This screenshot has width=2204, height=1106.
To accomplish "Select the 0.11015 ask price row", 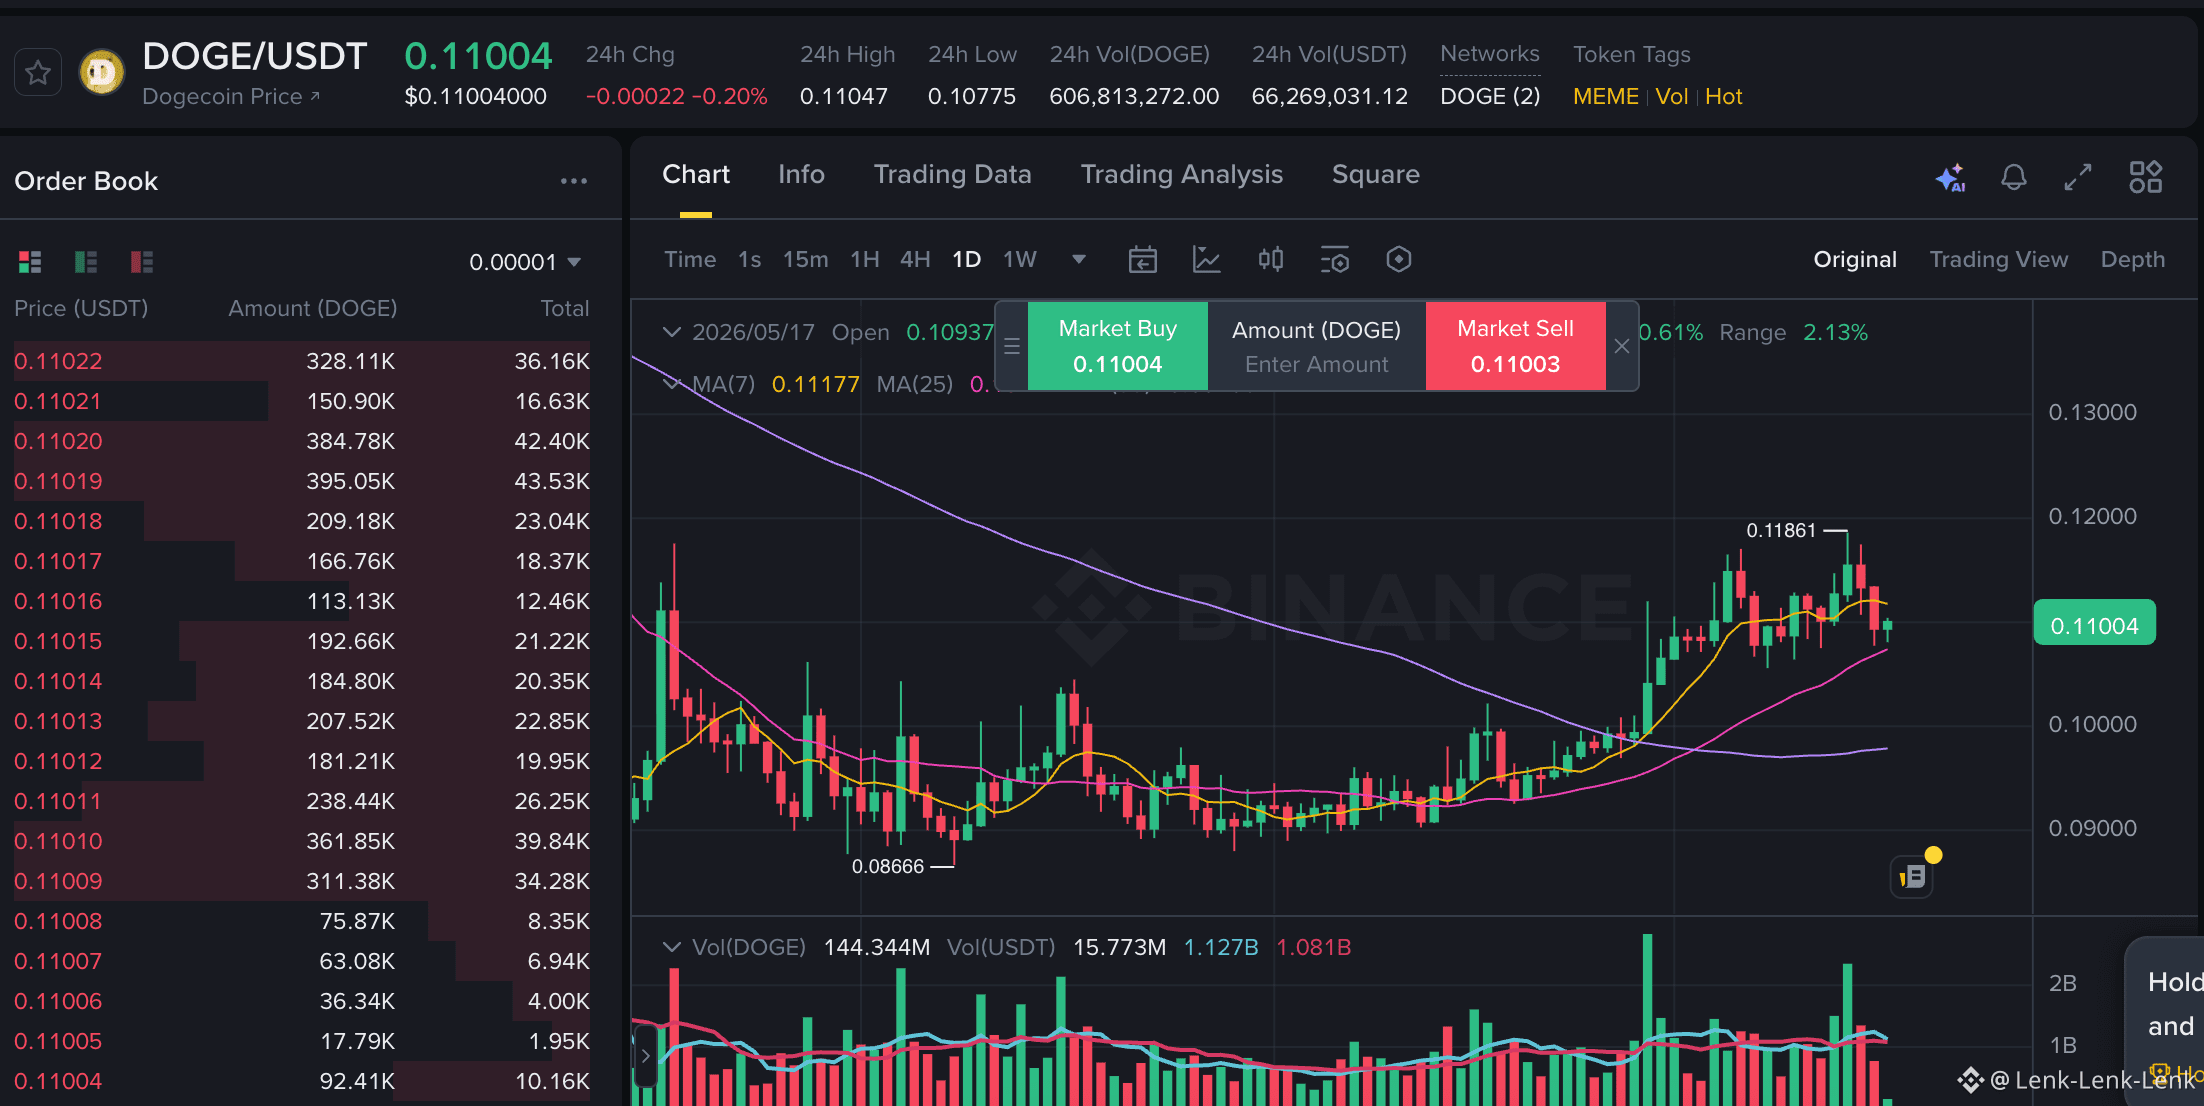I will [x=302, y=641].
